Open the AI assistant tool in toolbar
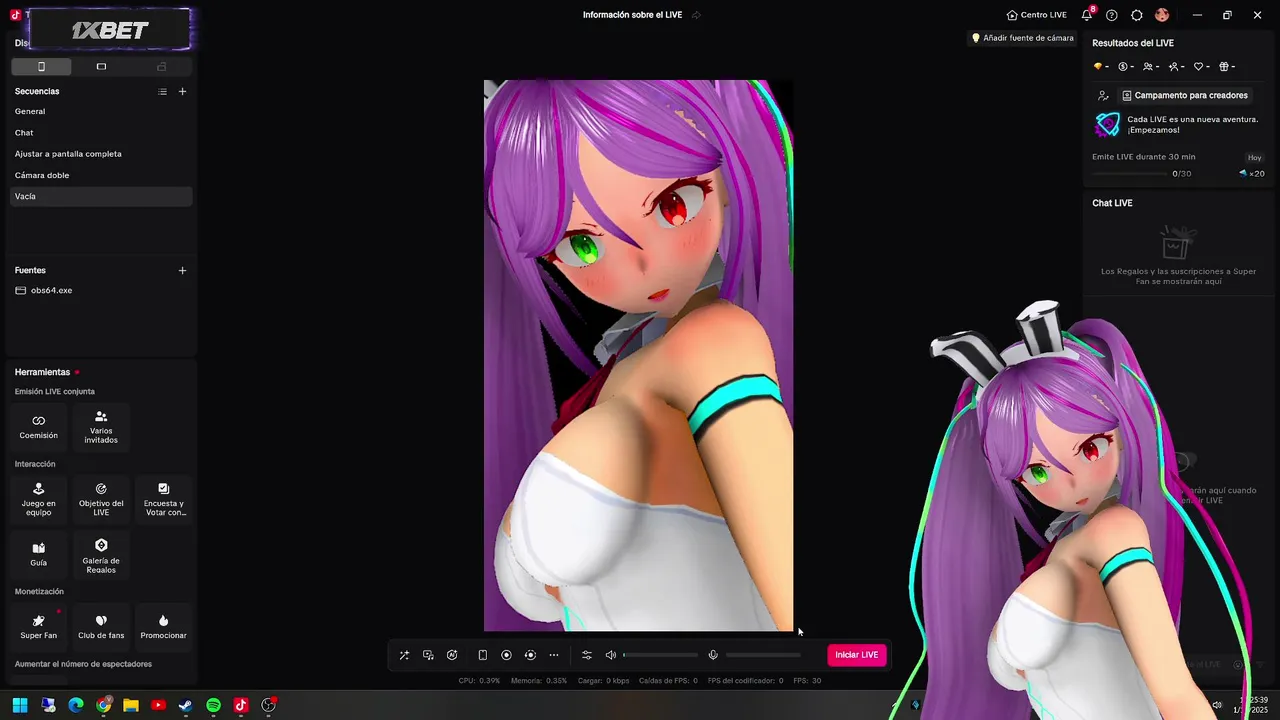1280x720 pixels. point(452,655)
